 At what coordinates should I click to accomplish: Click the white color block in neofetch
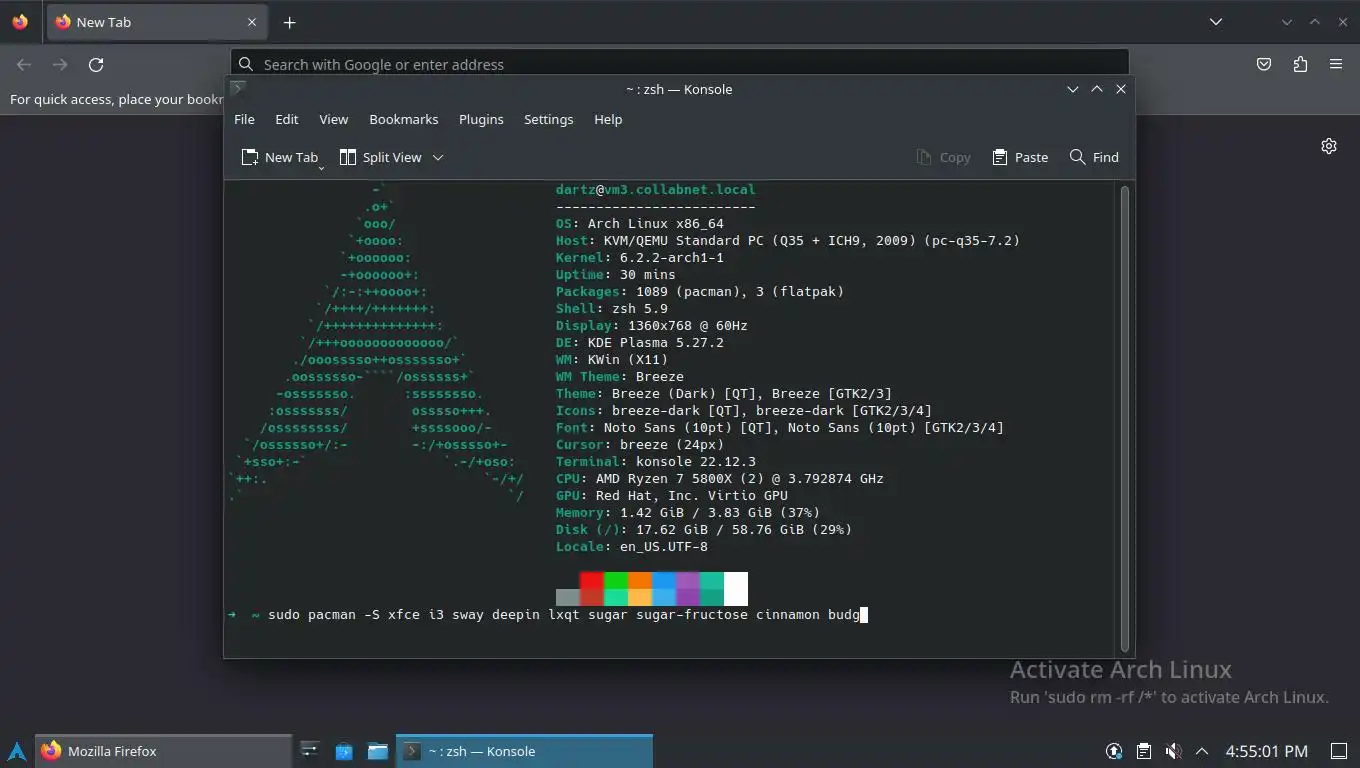click(x=736, y=588)
